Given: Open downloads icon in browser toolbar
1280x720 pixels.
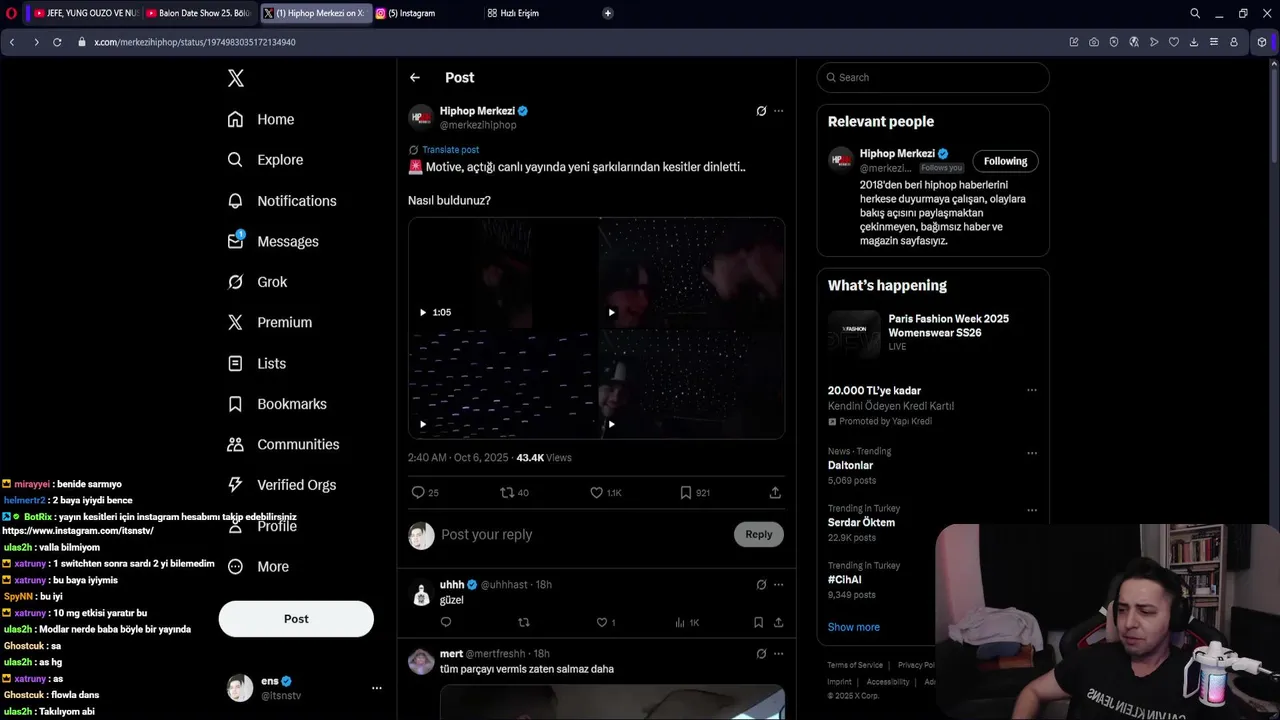Looking at the screenshot, I should (1194, 42).
